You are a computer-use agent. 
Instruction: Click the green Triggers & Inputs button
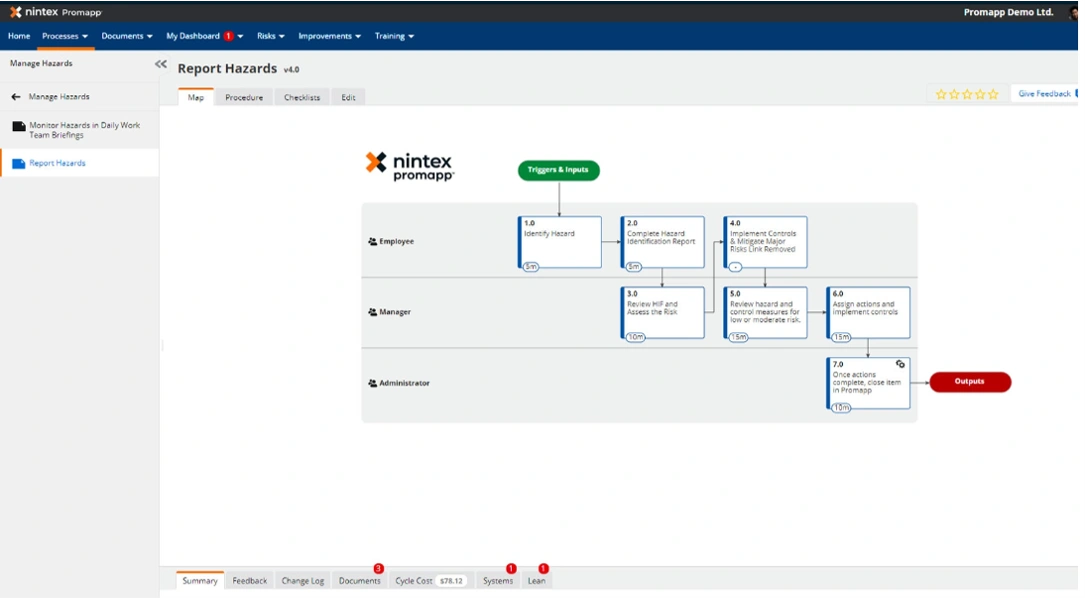pos(558,170)
